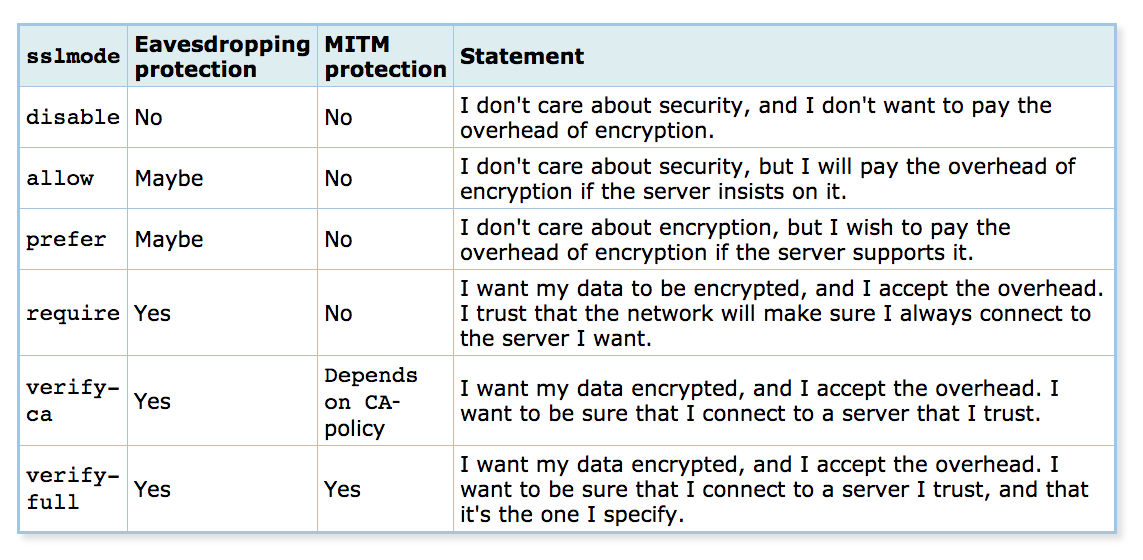Select the verify-full sslmode cell
Image resolution: width=1143 pixels, height=560 pixels.
[x=73, y=489]
